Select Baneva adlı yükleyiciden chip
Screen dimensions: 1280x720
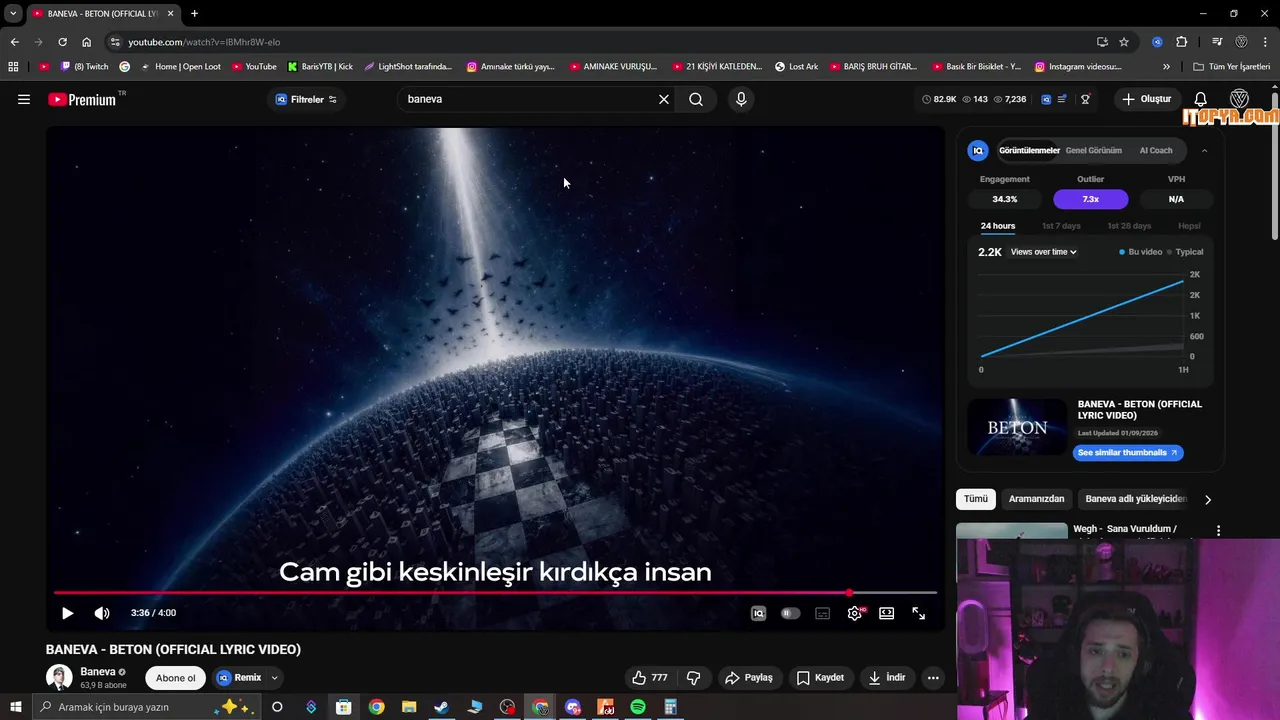pos(1135,499)
